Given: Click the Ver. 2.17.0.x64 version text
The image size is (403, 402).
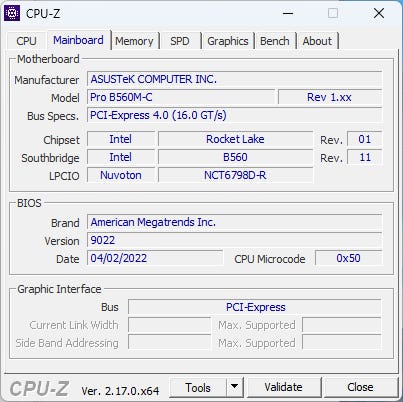Looking at the screenshot, I should (120, 391).
